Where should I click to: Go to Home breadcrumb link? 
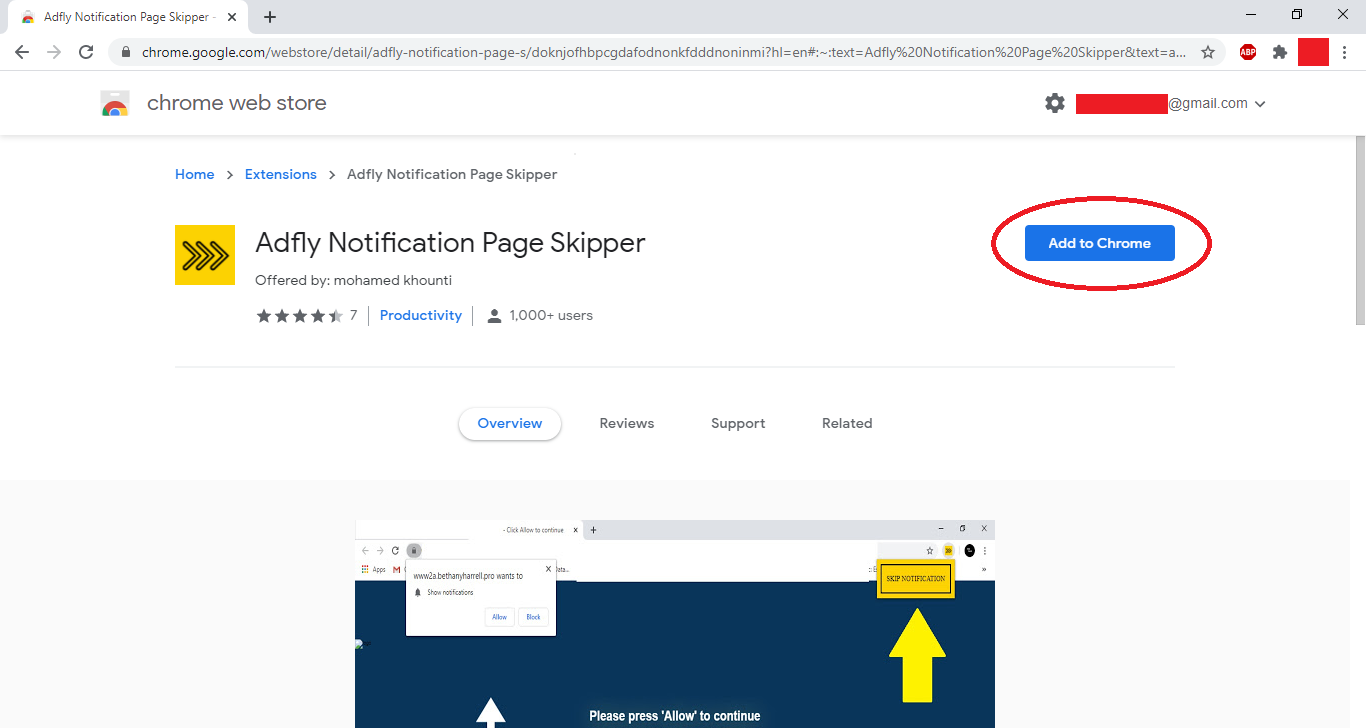[194, 174]
